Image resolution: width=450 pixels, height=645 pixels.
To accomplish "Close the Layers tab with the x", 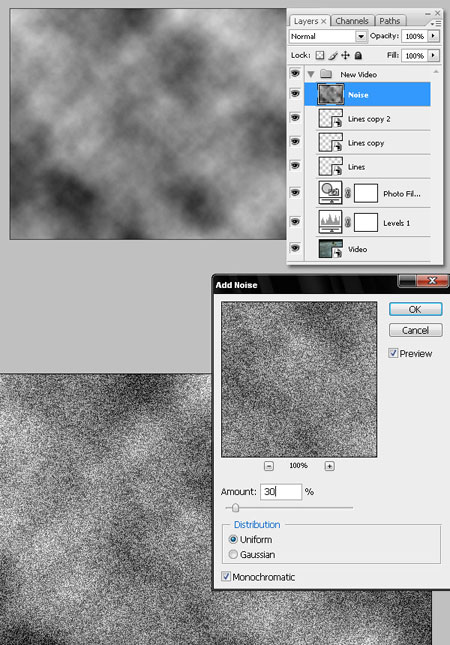I will pyautogui.click(x=324, y=21).
